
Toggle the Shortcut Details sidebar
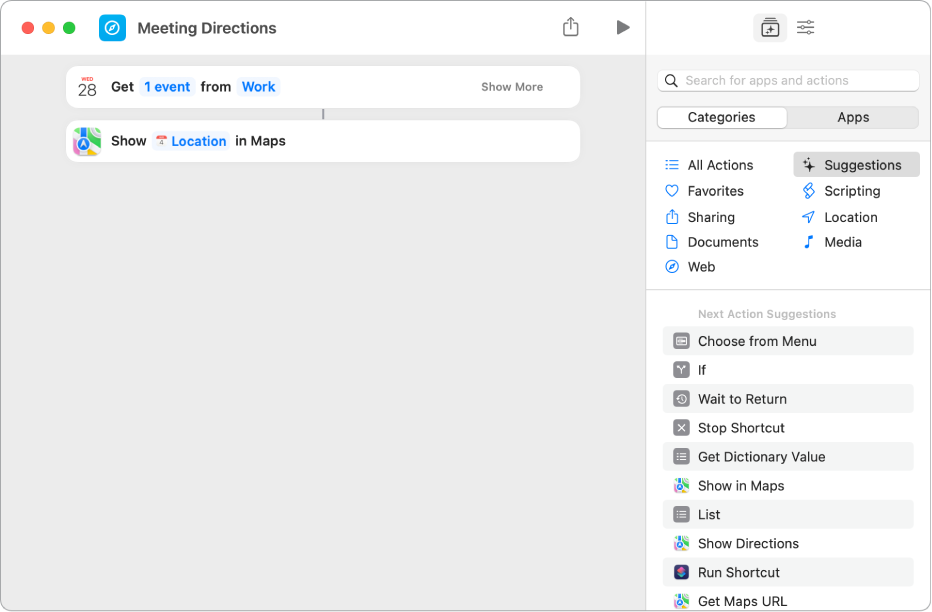(805, 27)
